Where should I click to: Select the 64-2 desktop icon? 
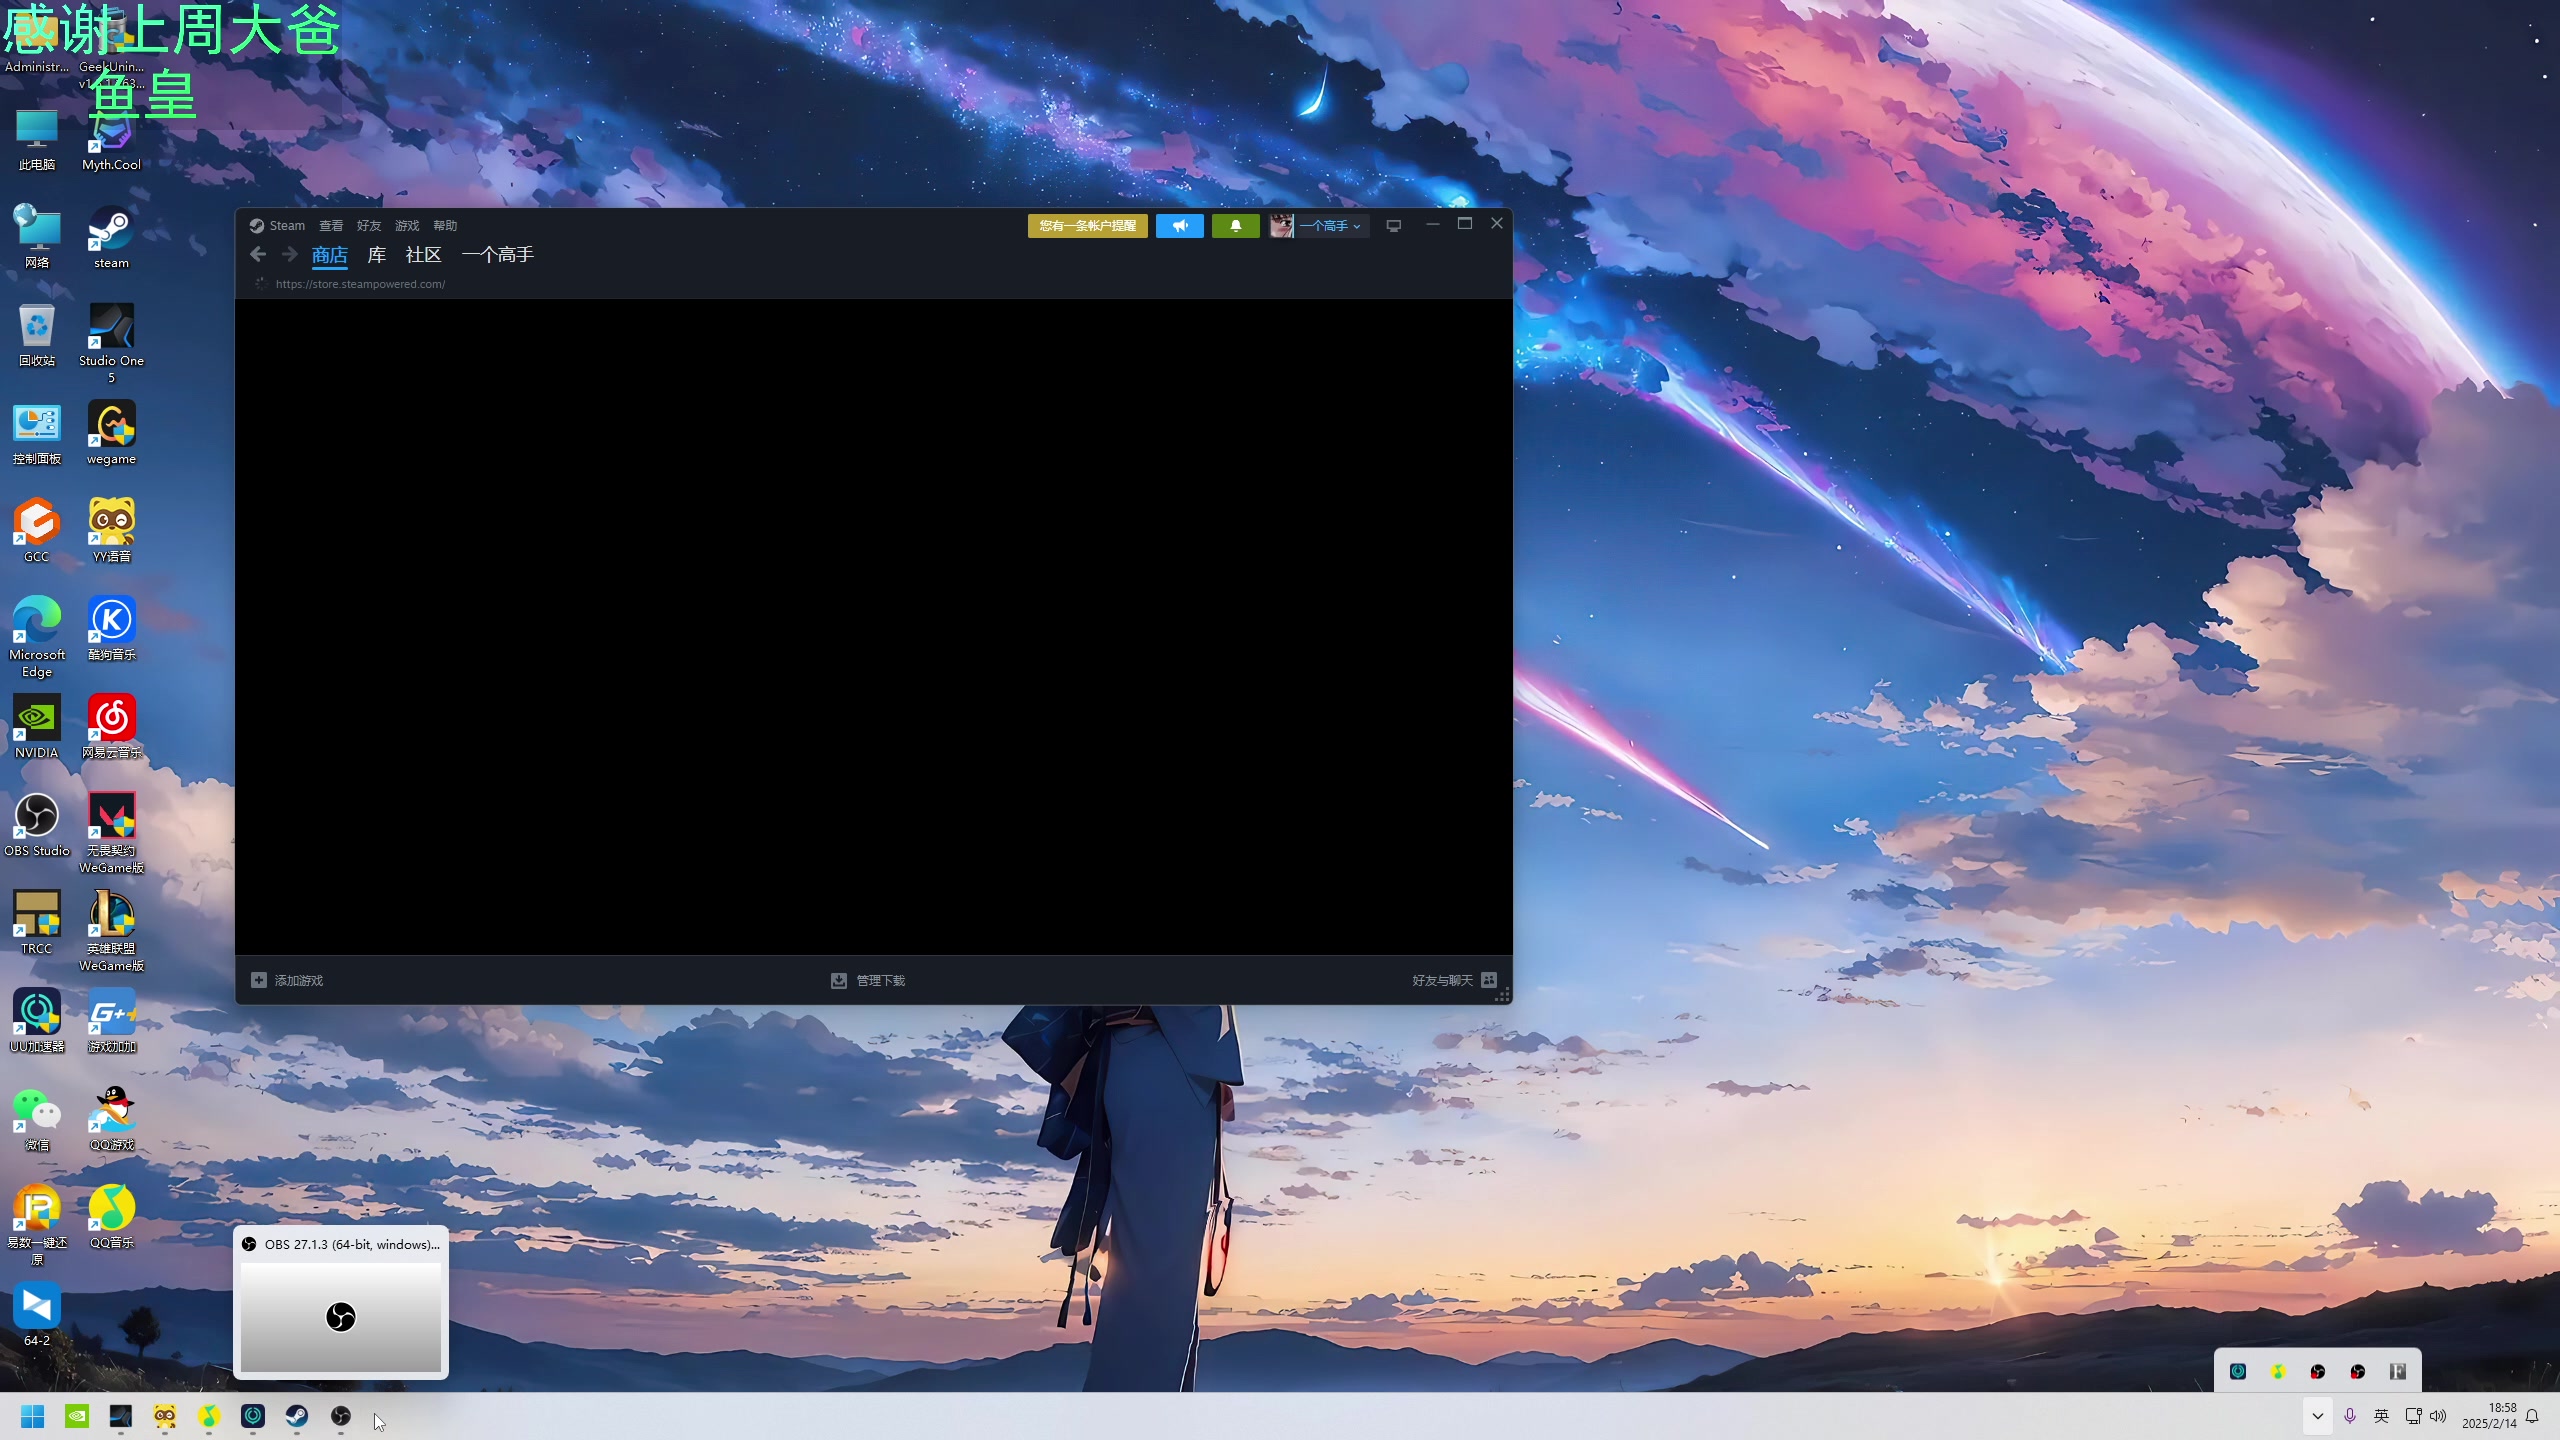pos(37,1316)
